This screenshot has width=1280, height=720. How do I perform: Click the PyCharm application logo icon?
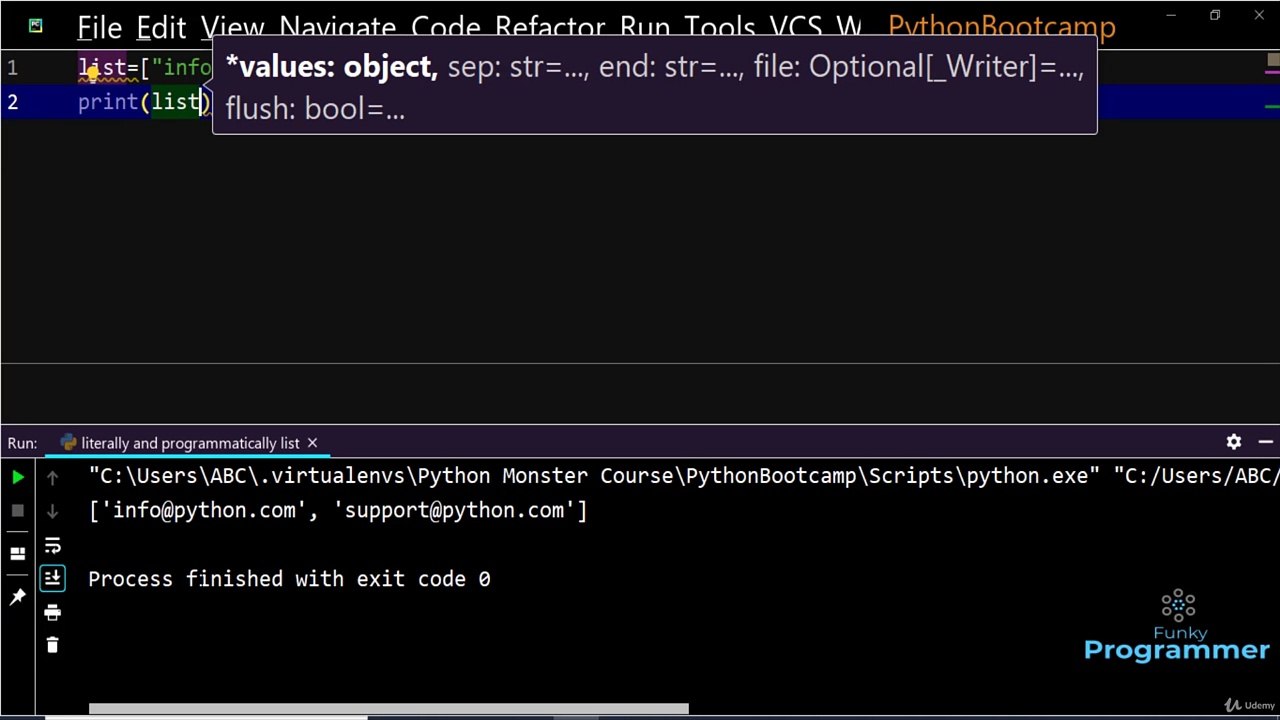36,26
